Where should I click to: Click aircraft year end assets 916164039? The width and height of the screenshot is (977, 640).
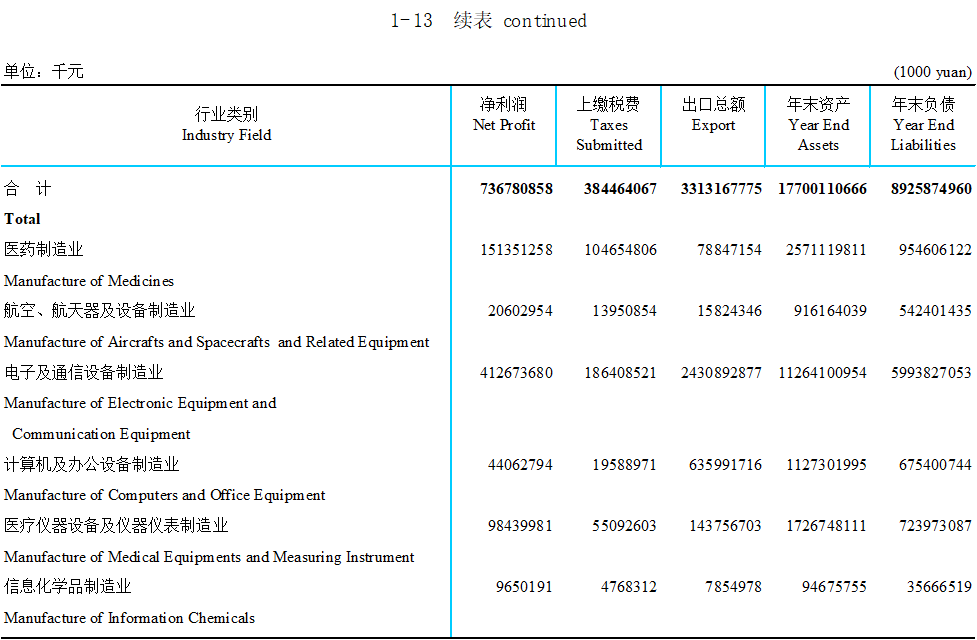click(830, 311)
